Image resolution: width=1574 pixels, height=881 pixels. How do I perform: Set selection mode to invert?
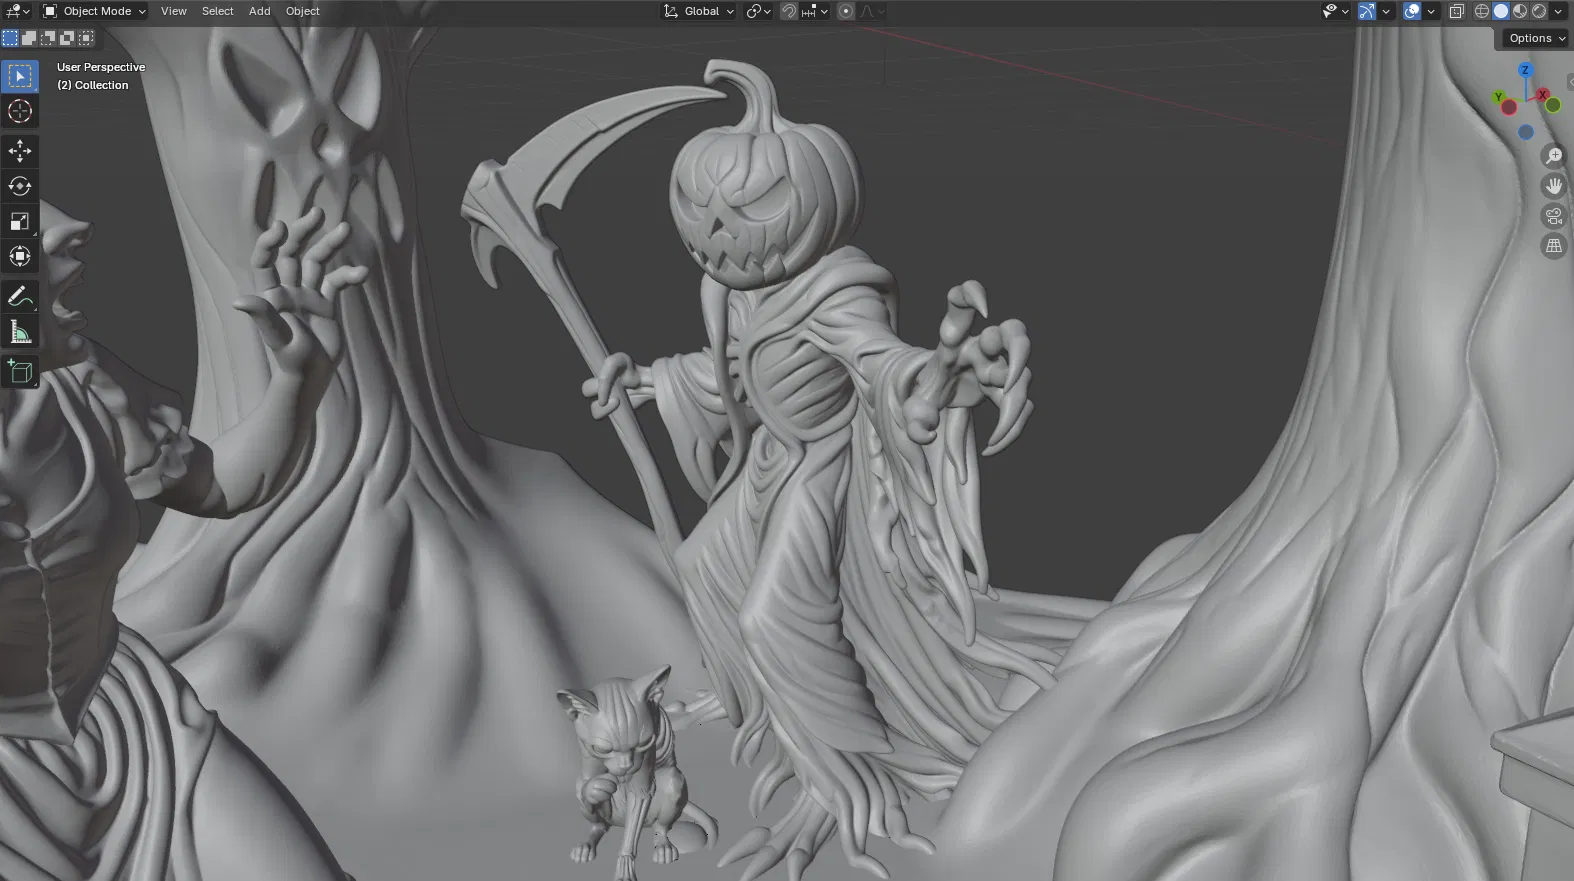67,38
